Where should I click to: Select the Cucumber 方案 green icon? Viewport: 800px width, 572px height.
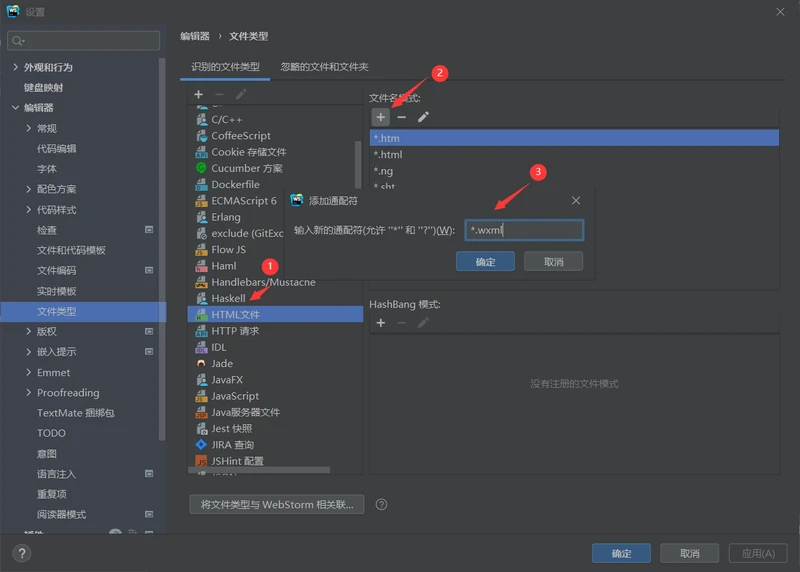tap(202, 168)
